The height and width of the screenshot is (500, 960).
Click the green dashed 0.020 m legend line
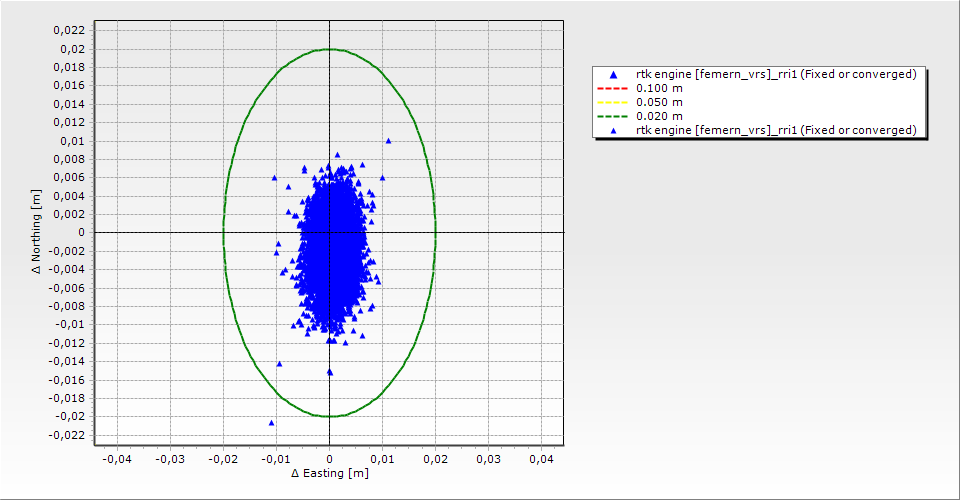point(613,116)
